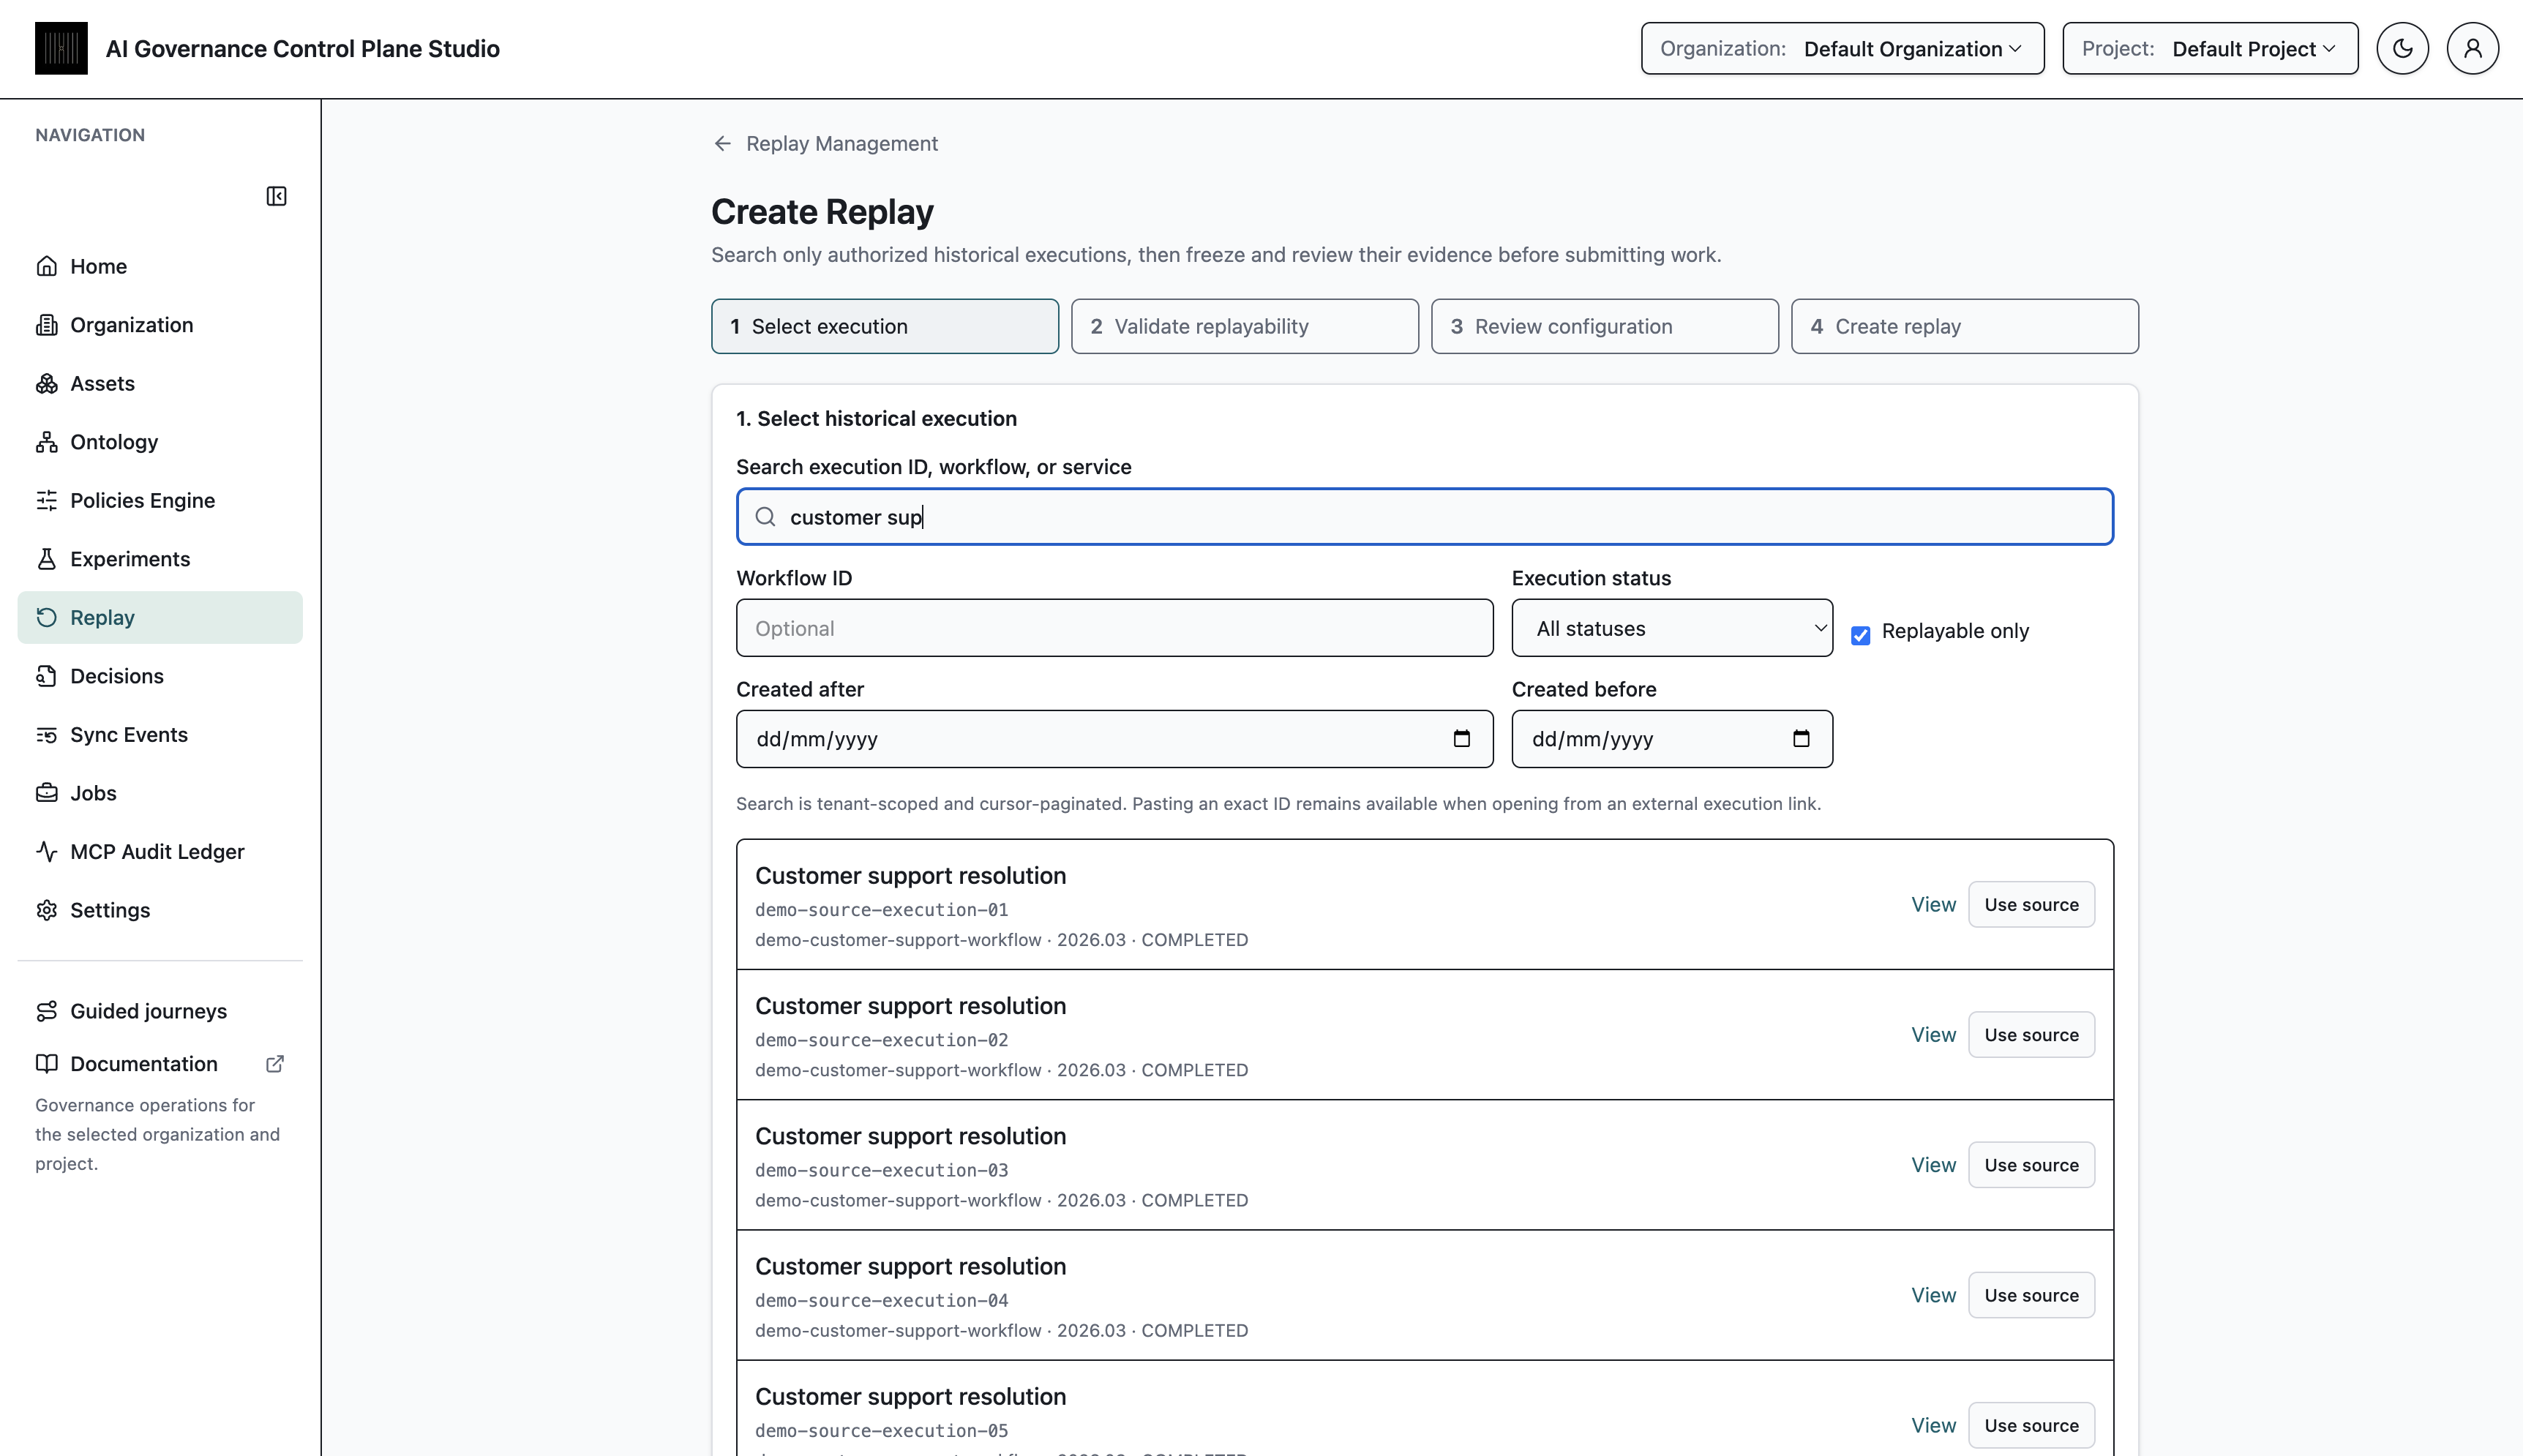The image size is (2523, 1456).
Task: View demo-source-execution-05 details
Action: click(1933, 1426)
